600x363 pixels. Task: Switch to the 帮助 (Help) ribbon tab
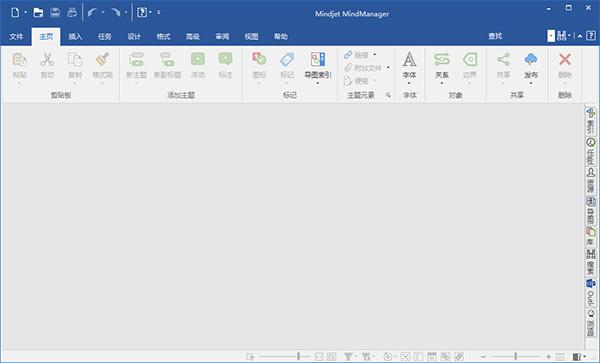tap(281, 36)
